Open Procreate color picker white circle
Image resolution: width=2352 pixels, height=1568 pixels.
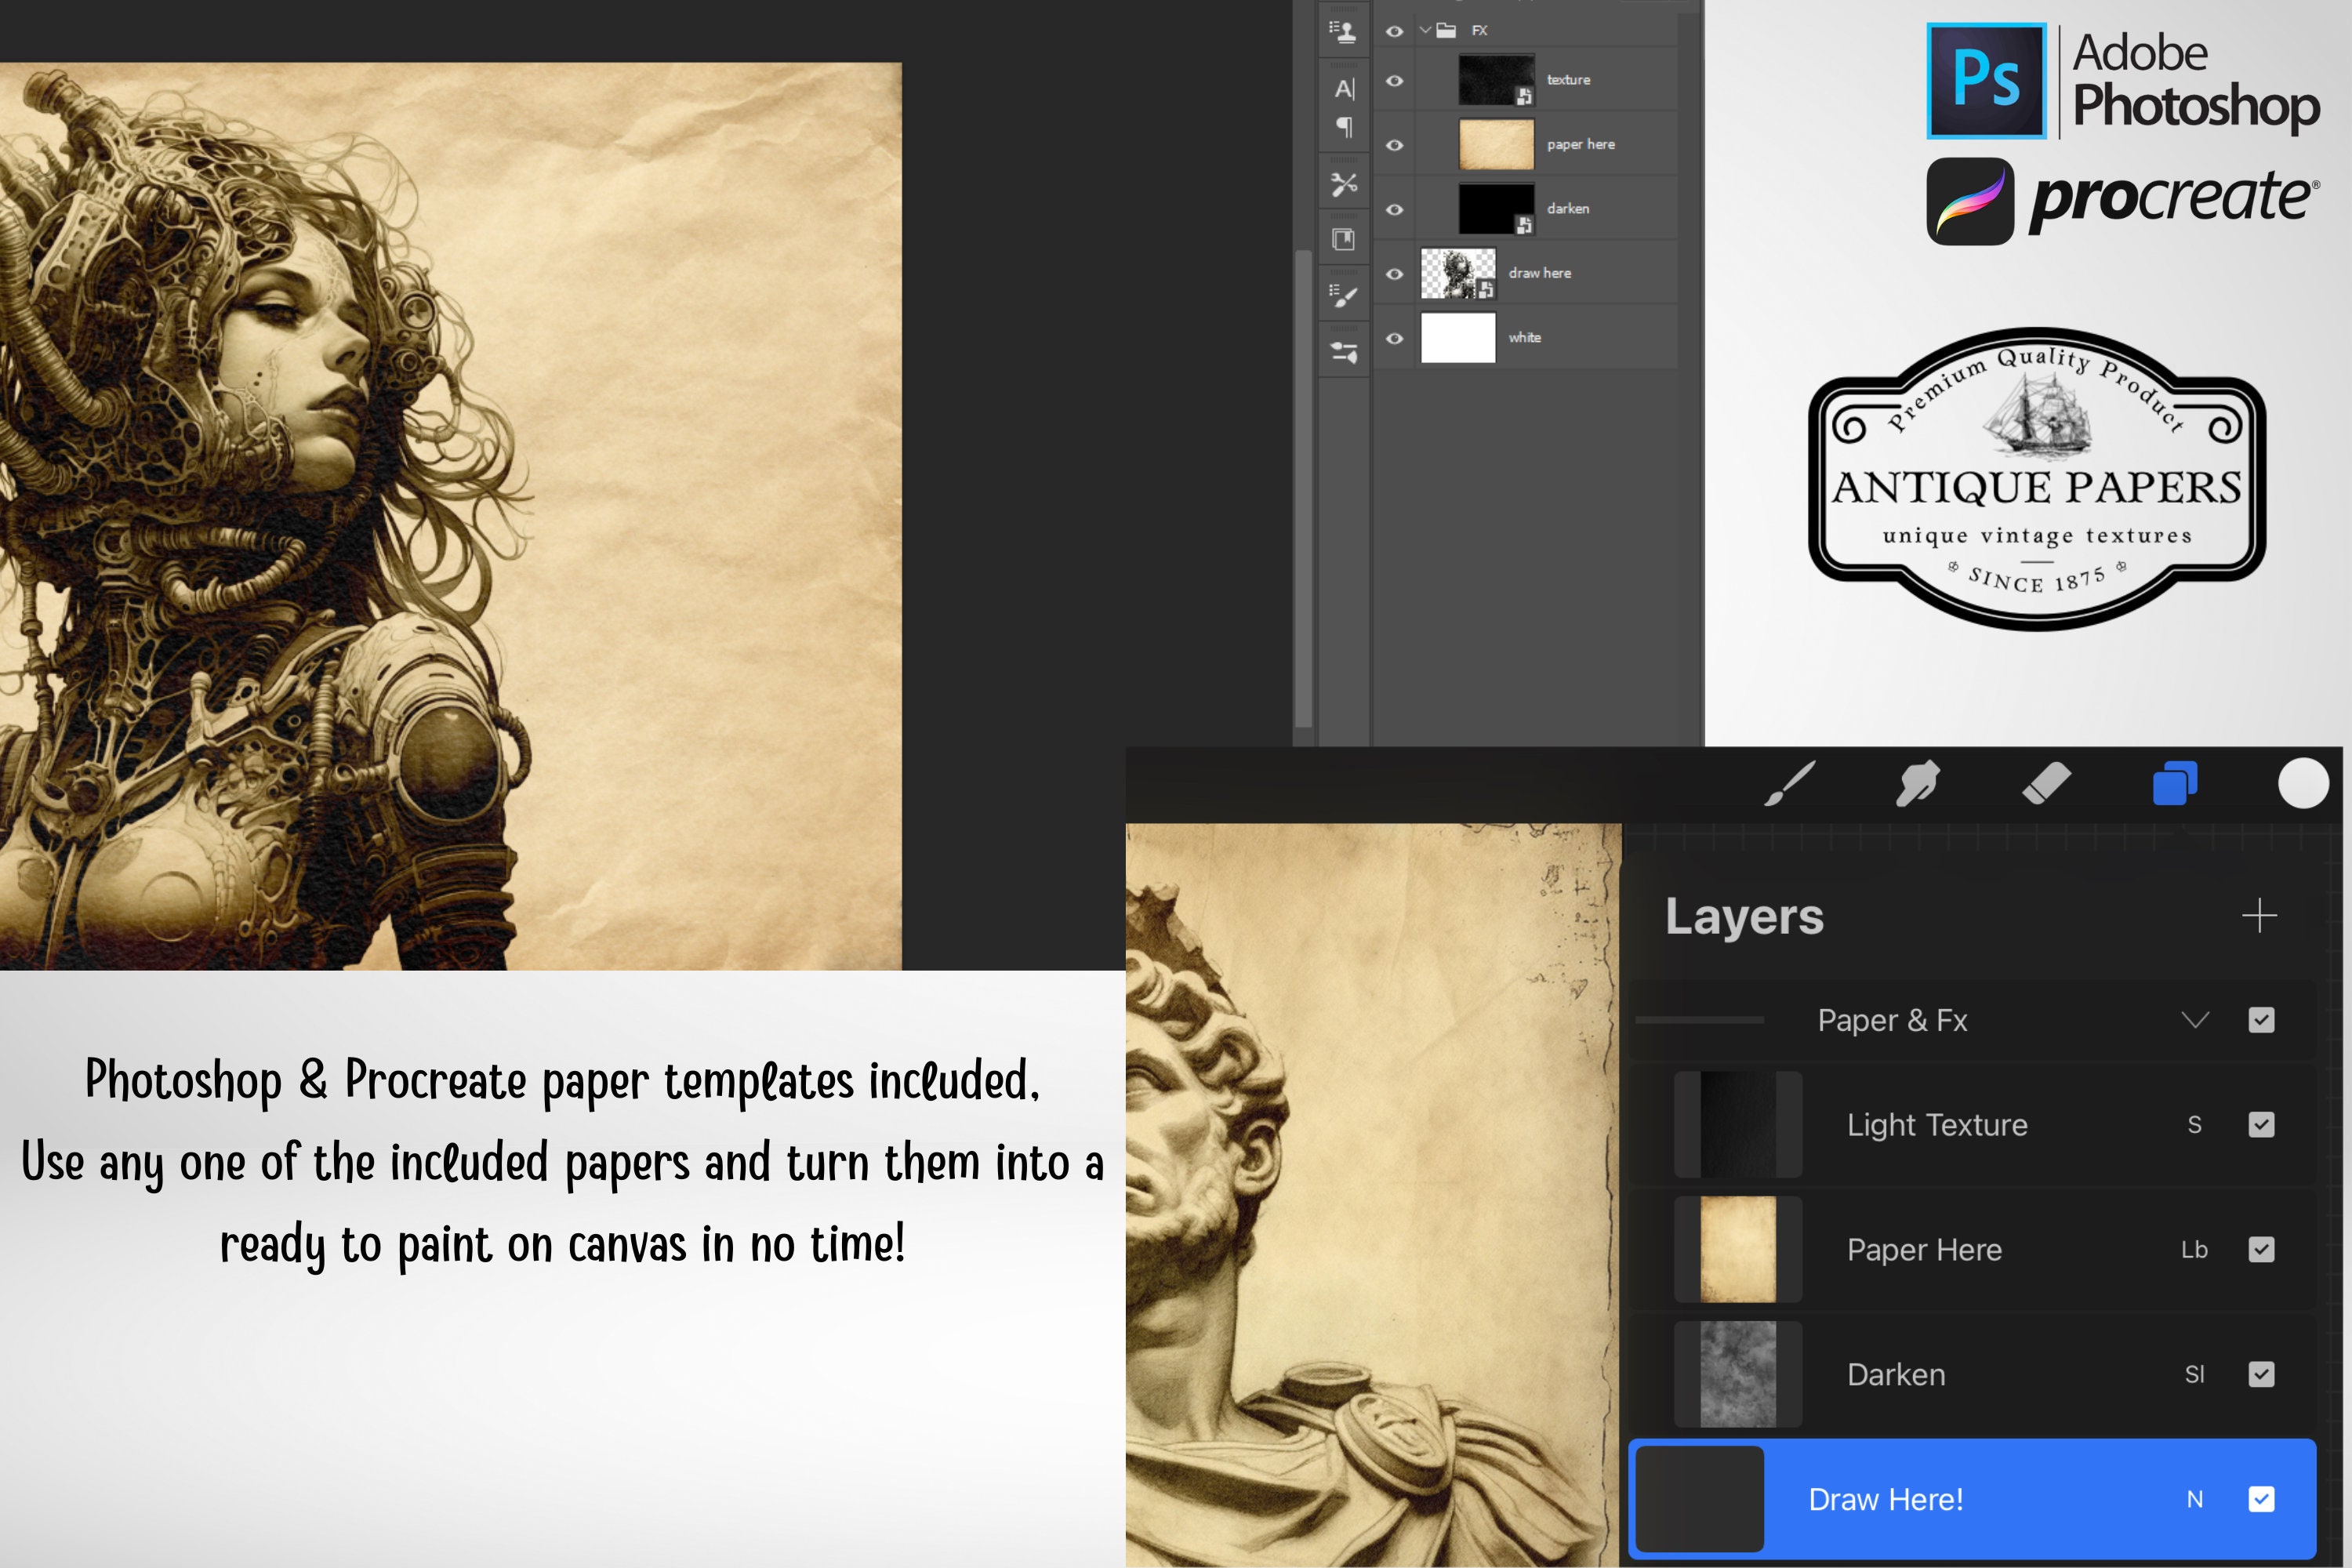pos(2303,783)
